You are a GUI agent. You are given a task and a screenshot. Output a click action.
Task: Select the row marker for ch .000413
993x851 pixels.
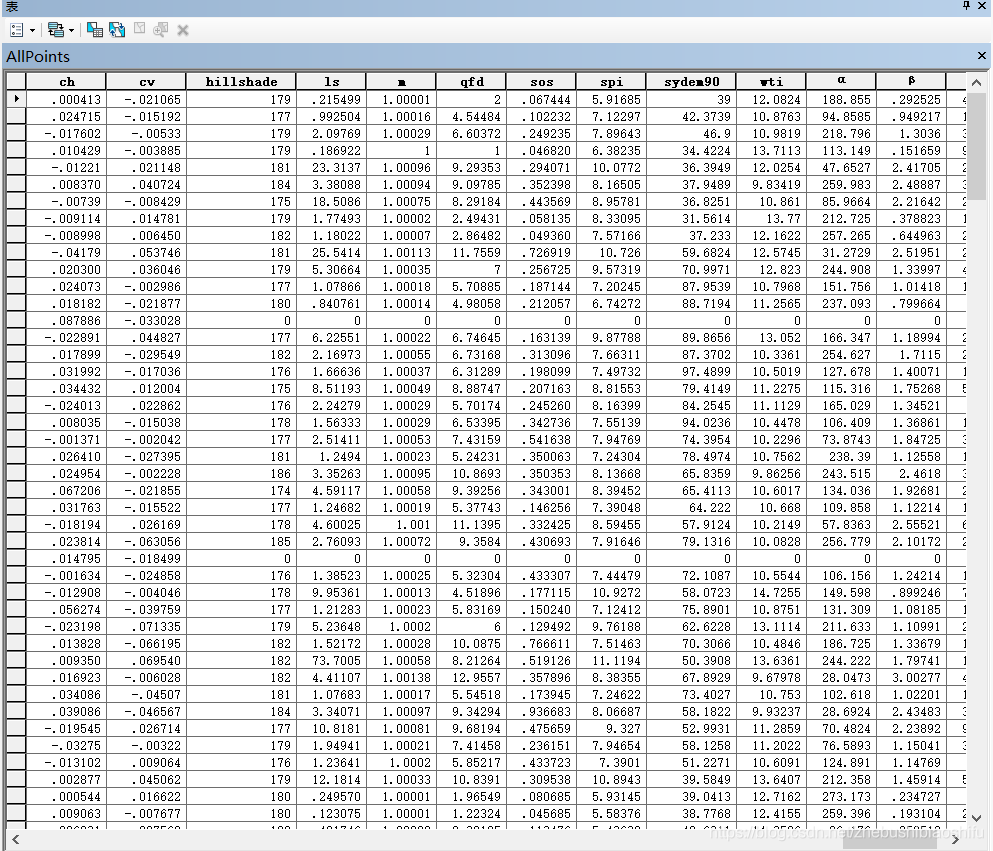tap(16, 99)
